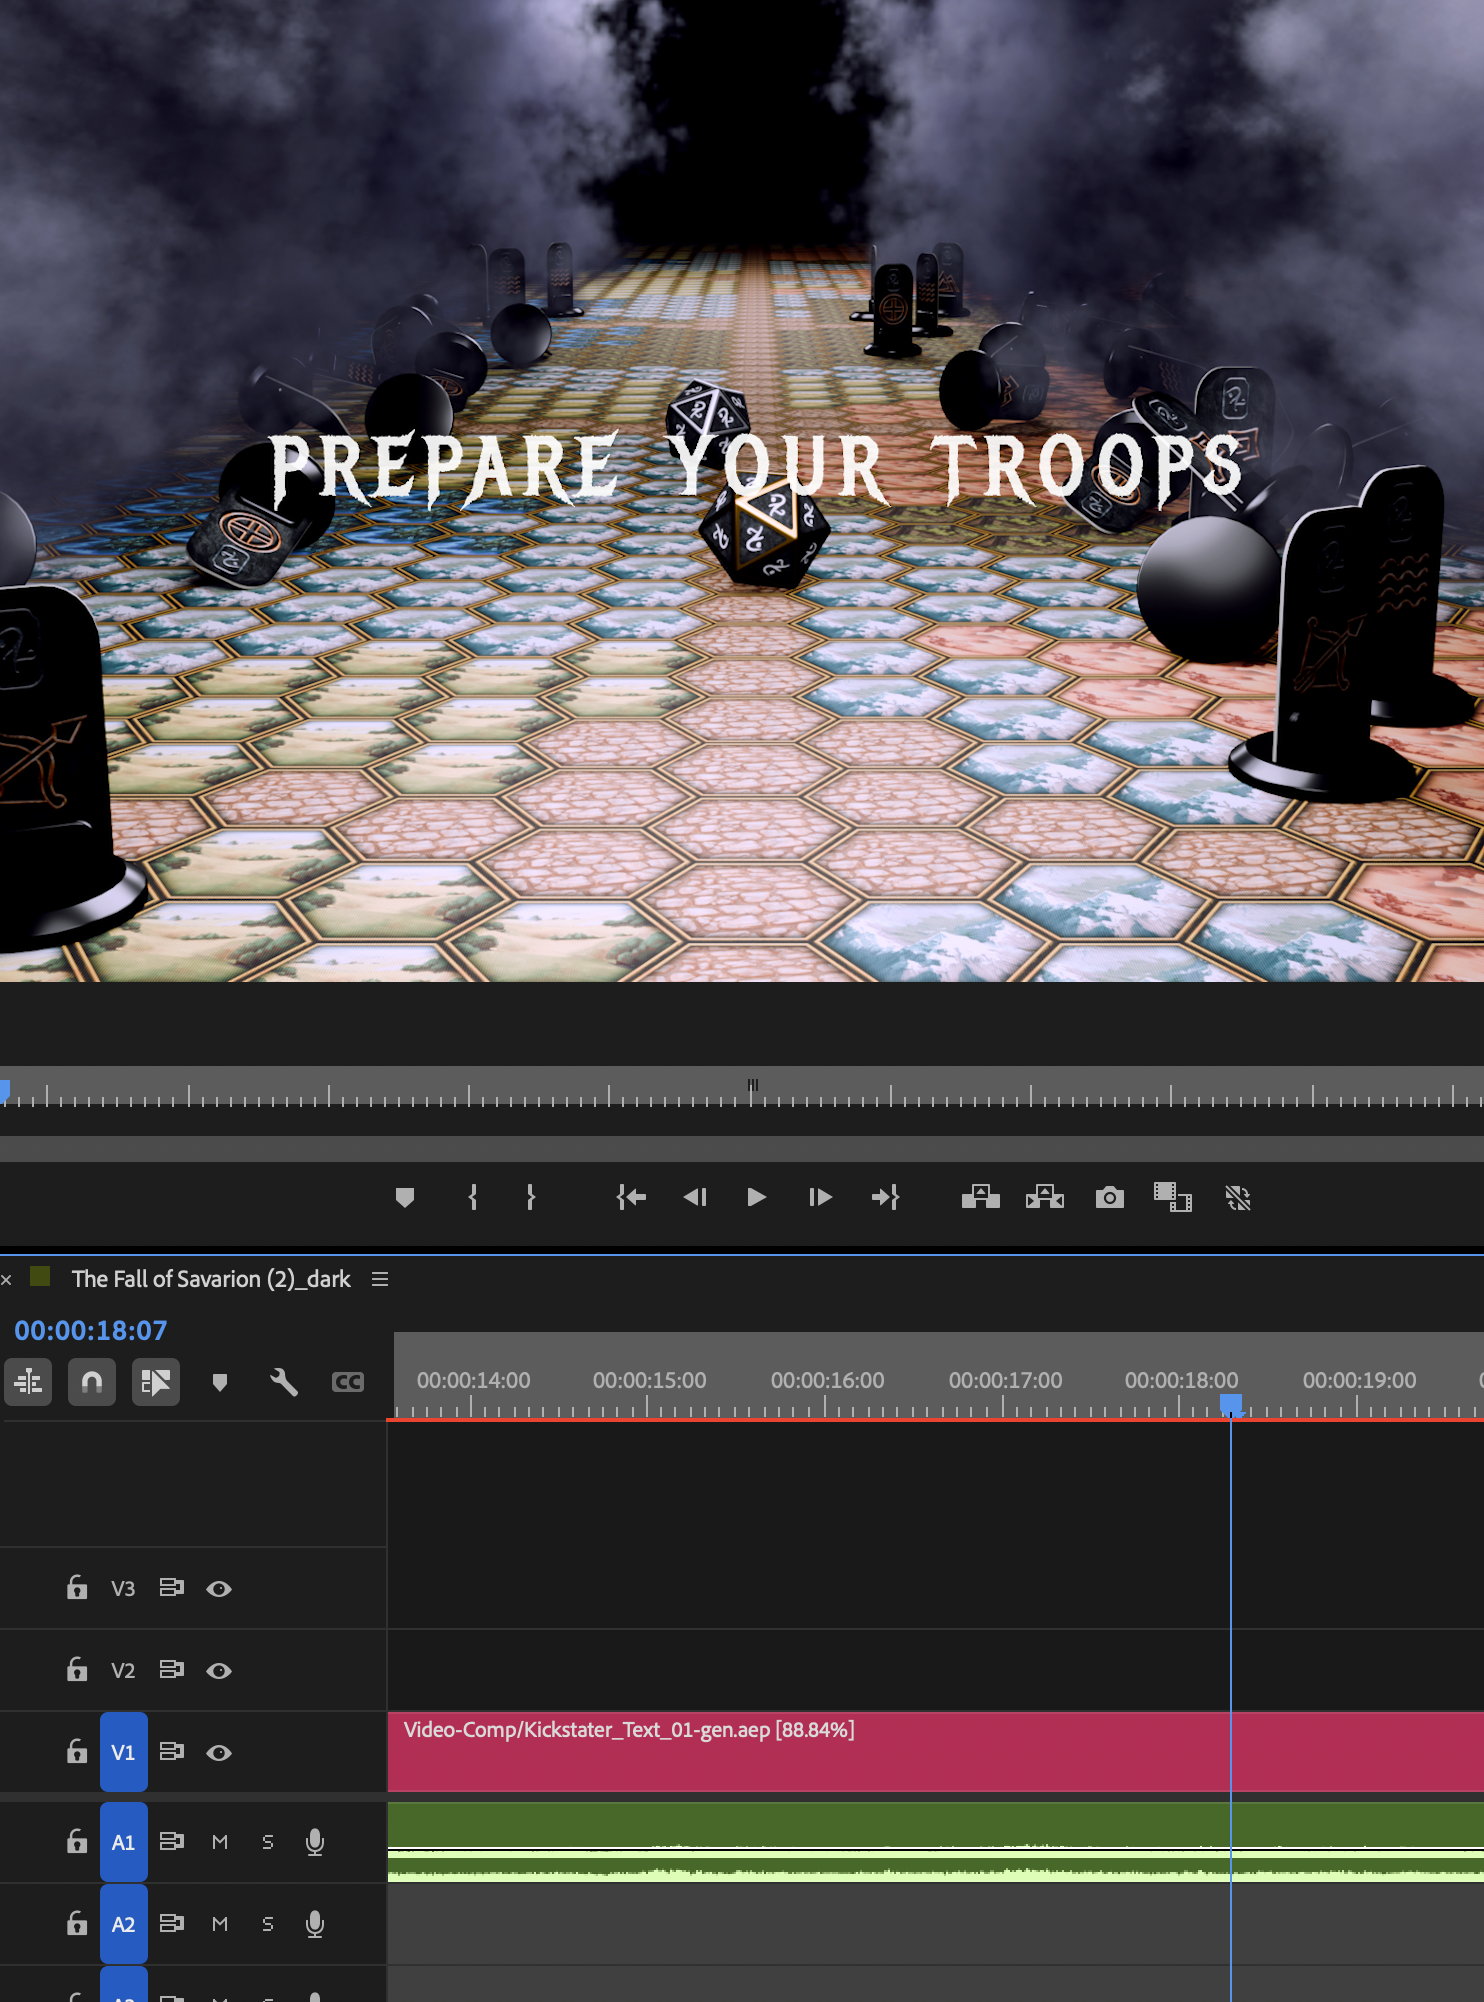Toggle the V2 track eye icon
Screen dimensions: 1484x2002
tap(219, 1671)
